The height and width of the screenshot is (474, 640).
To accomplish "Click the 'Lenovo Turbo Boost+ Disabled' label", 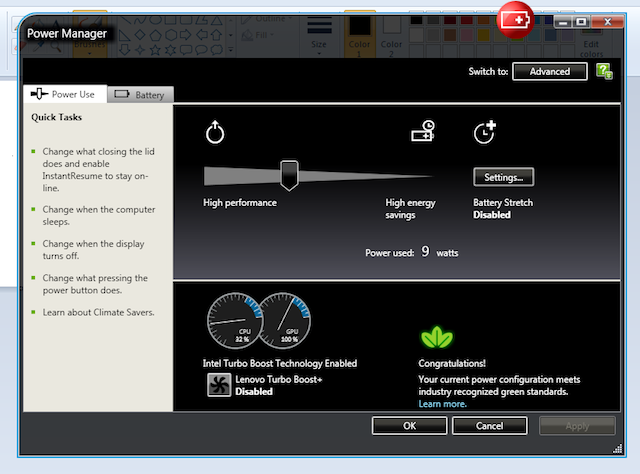I will click(x=279, y=385).
